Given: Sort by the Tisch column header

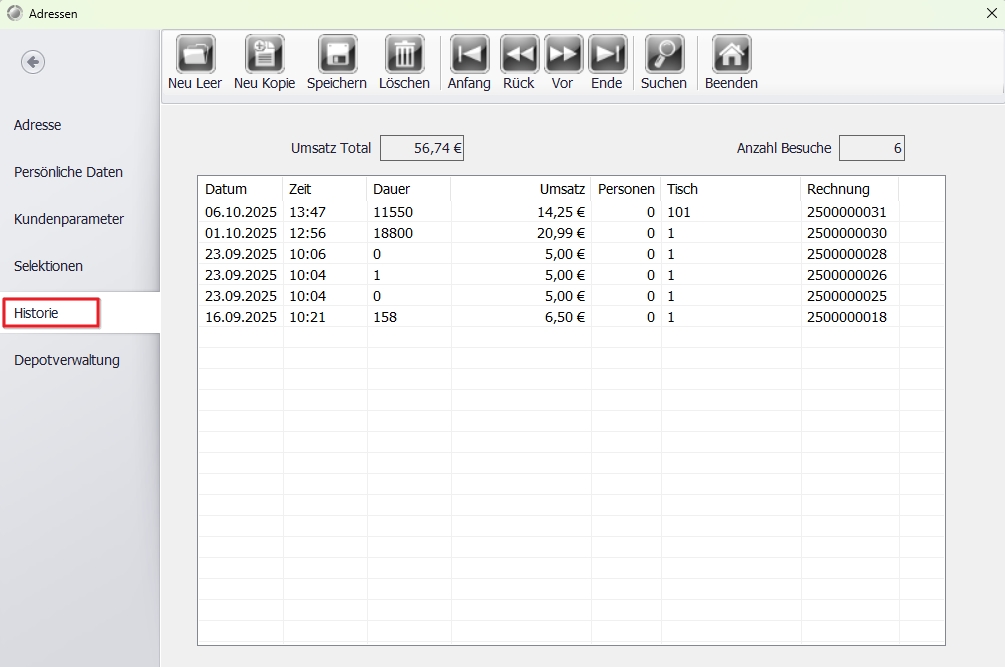Looking at the screenshot, I should coord(731,189).
